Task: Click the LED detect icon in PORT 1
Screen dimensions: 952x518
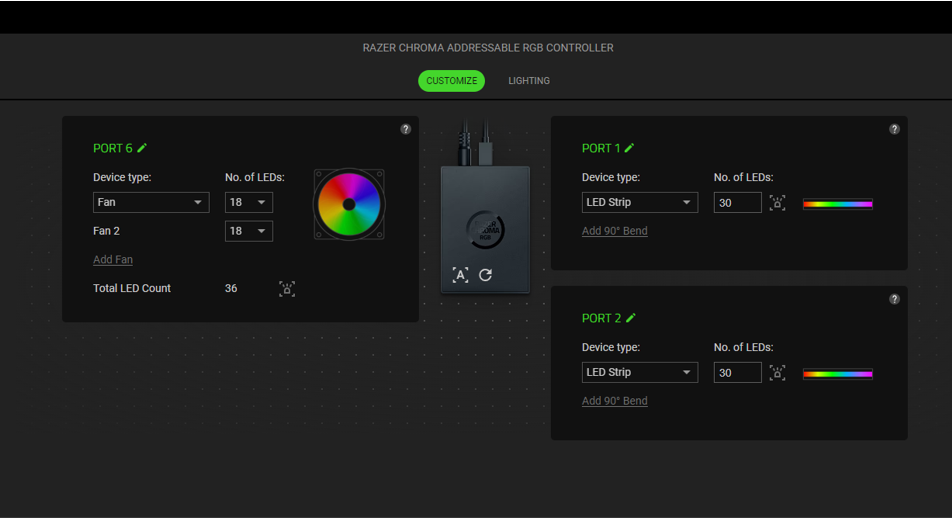Action: (x=777, y=203)
